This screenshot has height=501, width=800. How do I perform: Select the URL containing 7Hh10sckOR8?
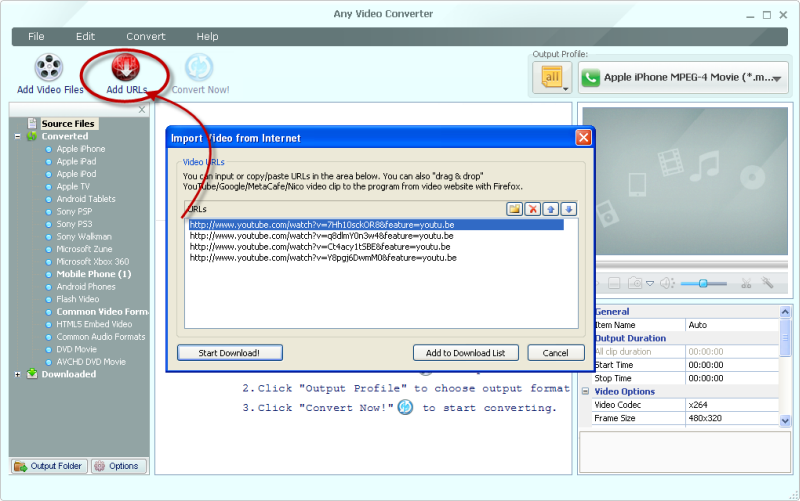(376, 224)
